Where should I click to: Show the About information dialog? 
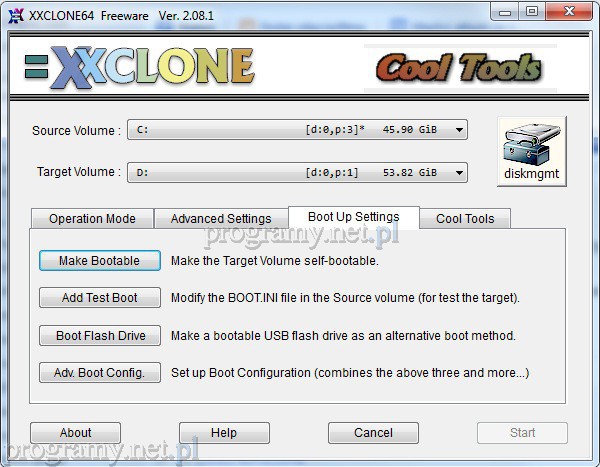75,433
